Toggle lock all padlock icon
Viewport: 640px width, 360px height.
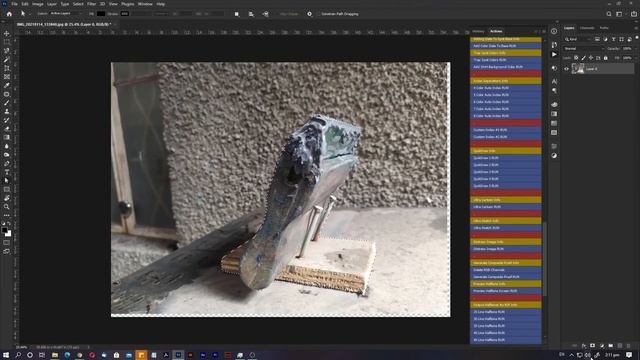coord(606,58)
